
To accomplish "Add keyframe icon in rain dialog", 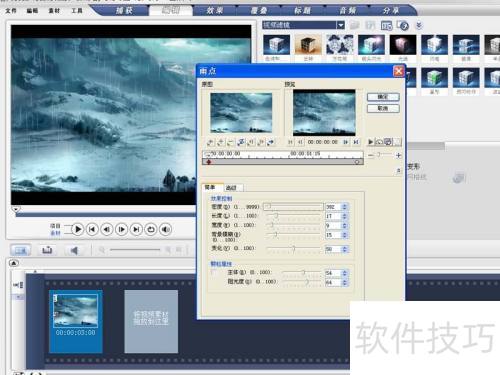I will click(x=220, y=142).
